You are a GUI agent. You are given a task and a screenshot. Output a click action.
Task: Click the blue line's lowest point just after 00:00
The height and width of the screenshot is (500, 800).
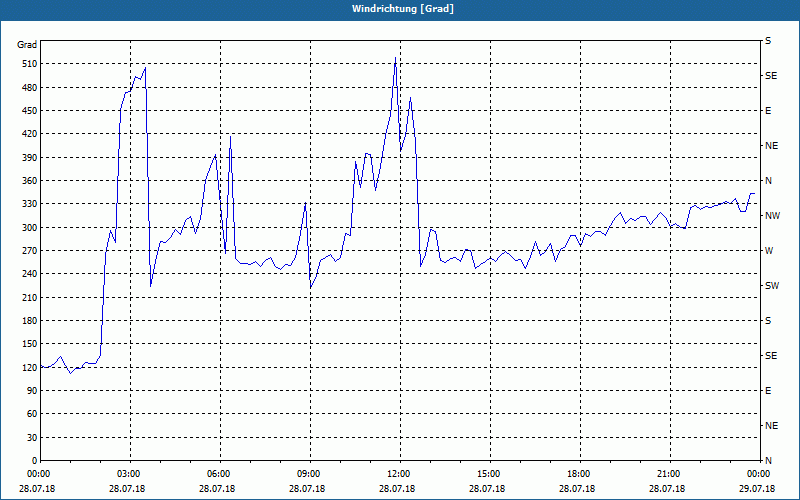pyautogui.click(x=69, y=372)
